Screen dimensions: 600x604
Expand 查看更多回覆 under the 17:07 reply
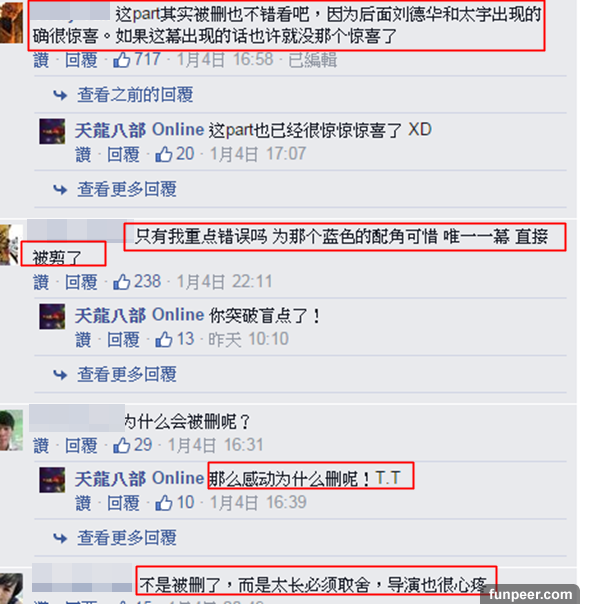[127, 189]
